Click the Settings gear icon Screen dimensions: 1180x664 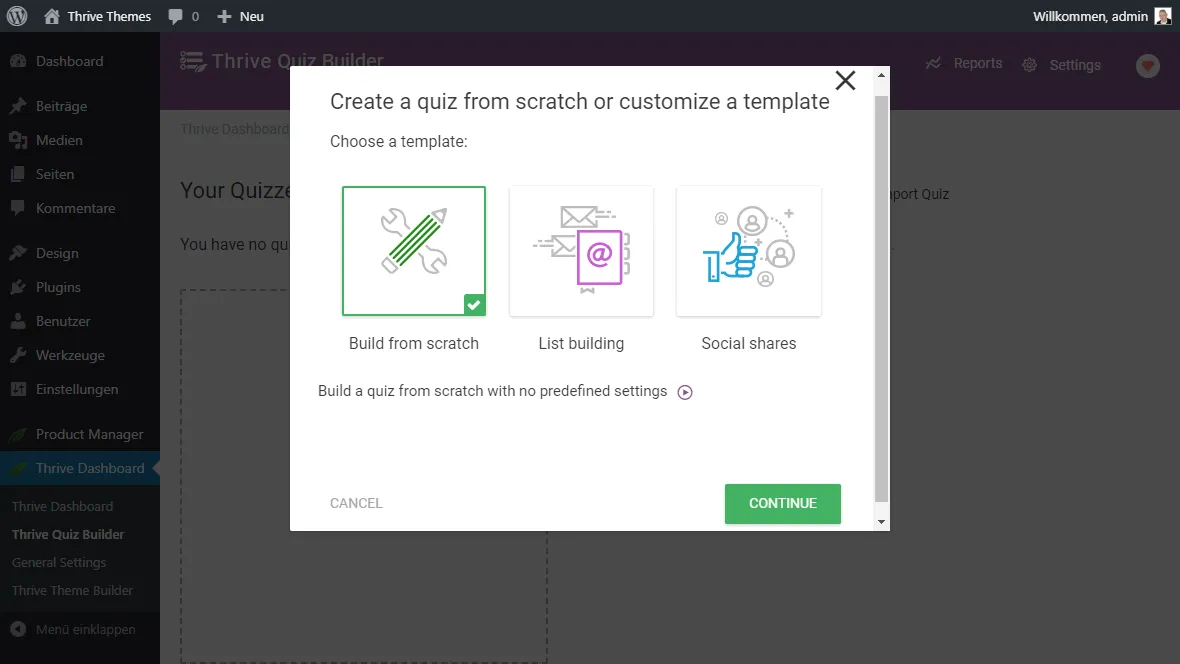(1029, 65)
